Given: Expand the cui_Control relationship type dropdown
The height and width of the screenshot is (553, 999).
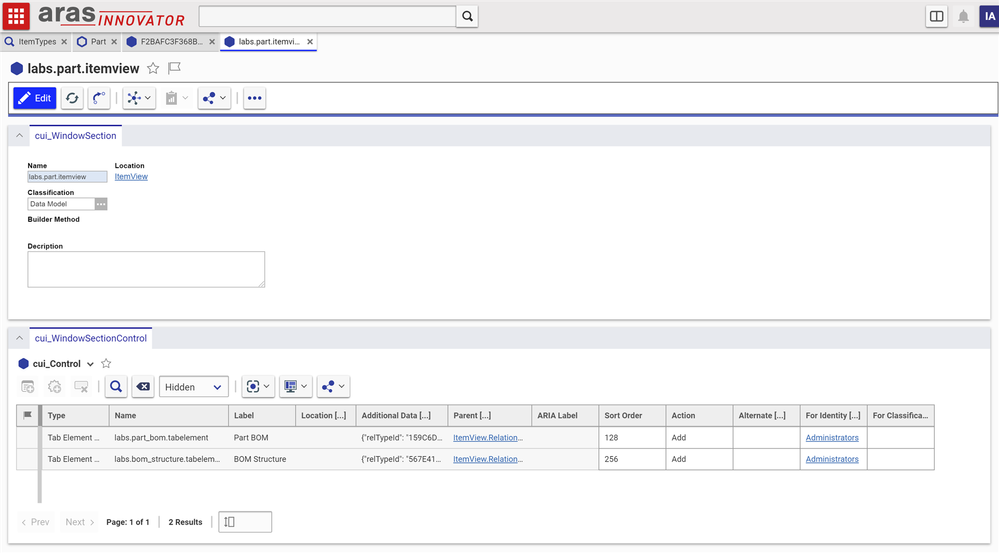Looking at the screenshot, I should [91, 364].
